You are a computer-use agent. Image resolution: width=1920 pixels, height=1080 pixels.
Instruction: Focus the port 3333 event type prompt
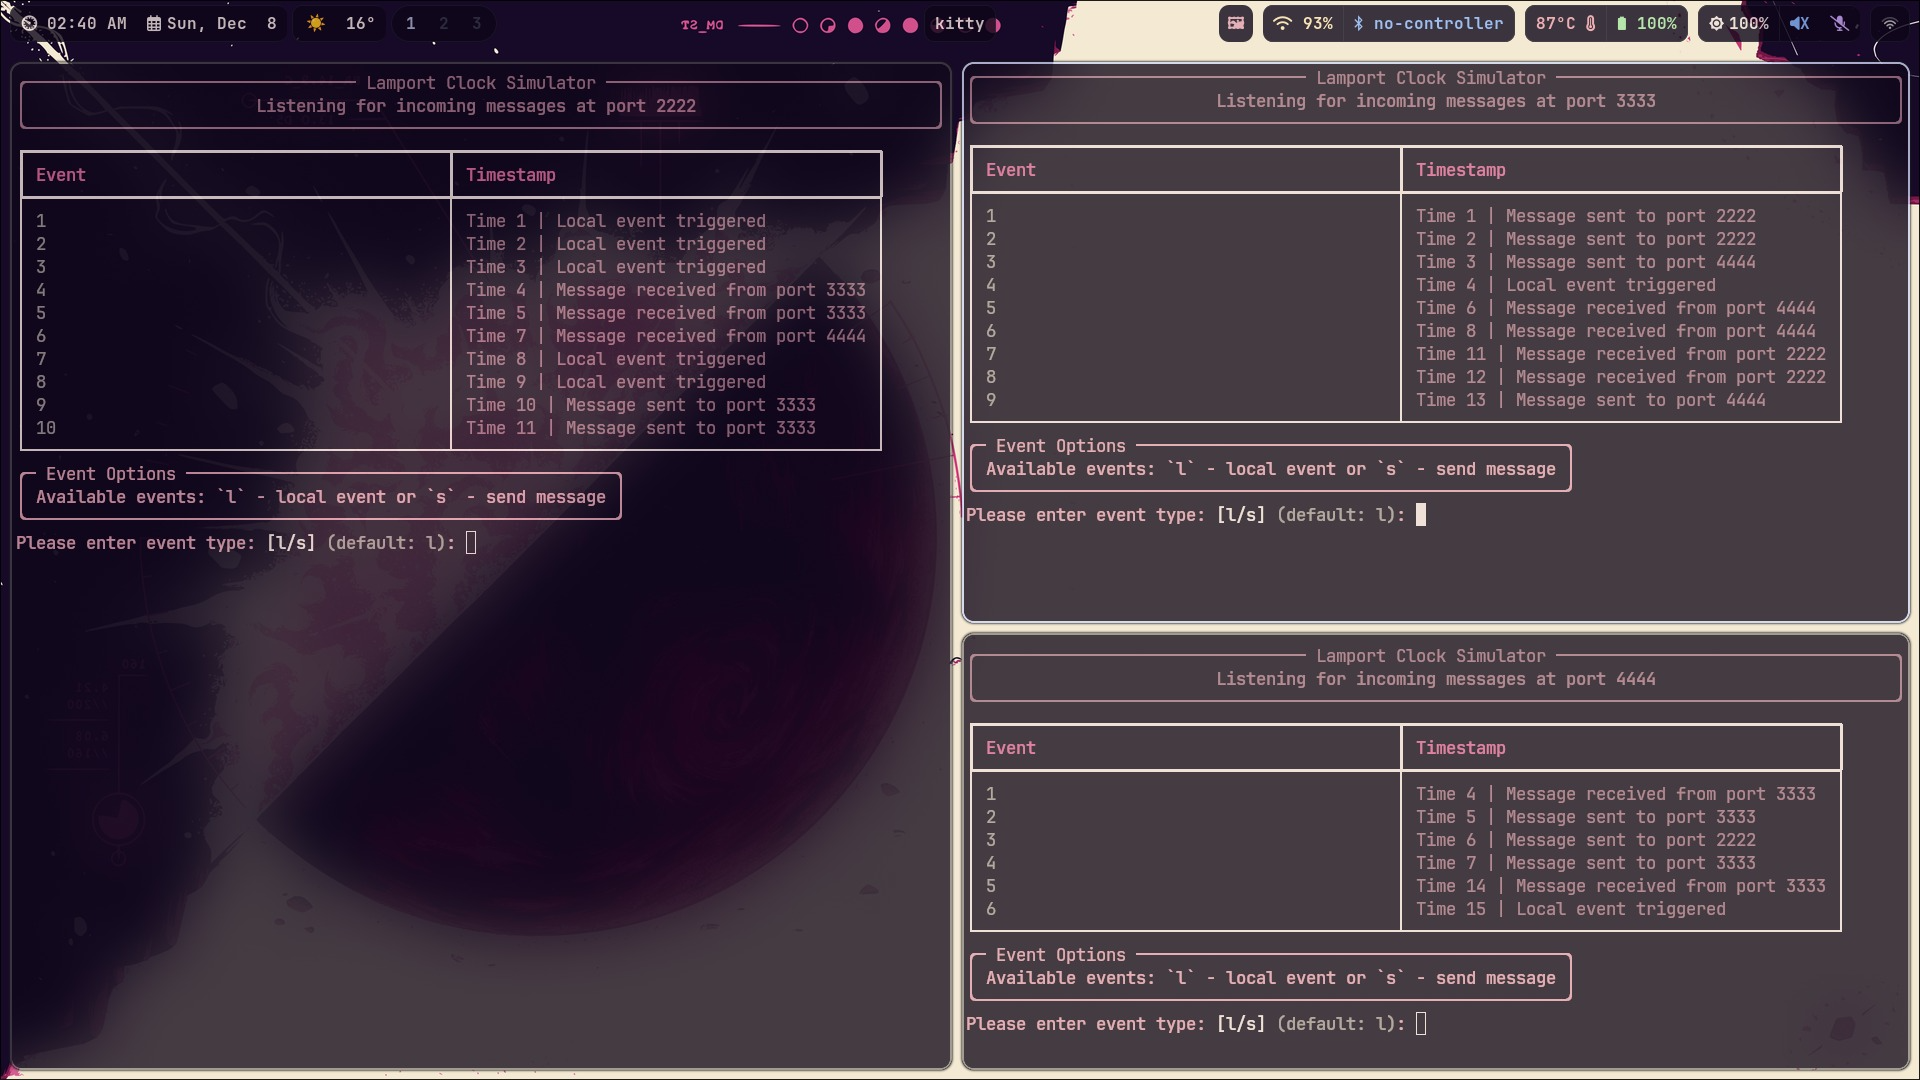tap(1421, 515)
